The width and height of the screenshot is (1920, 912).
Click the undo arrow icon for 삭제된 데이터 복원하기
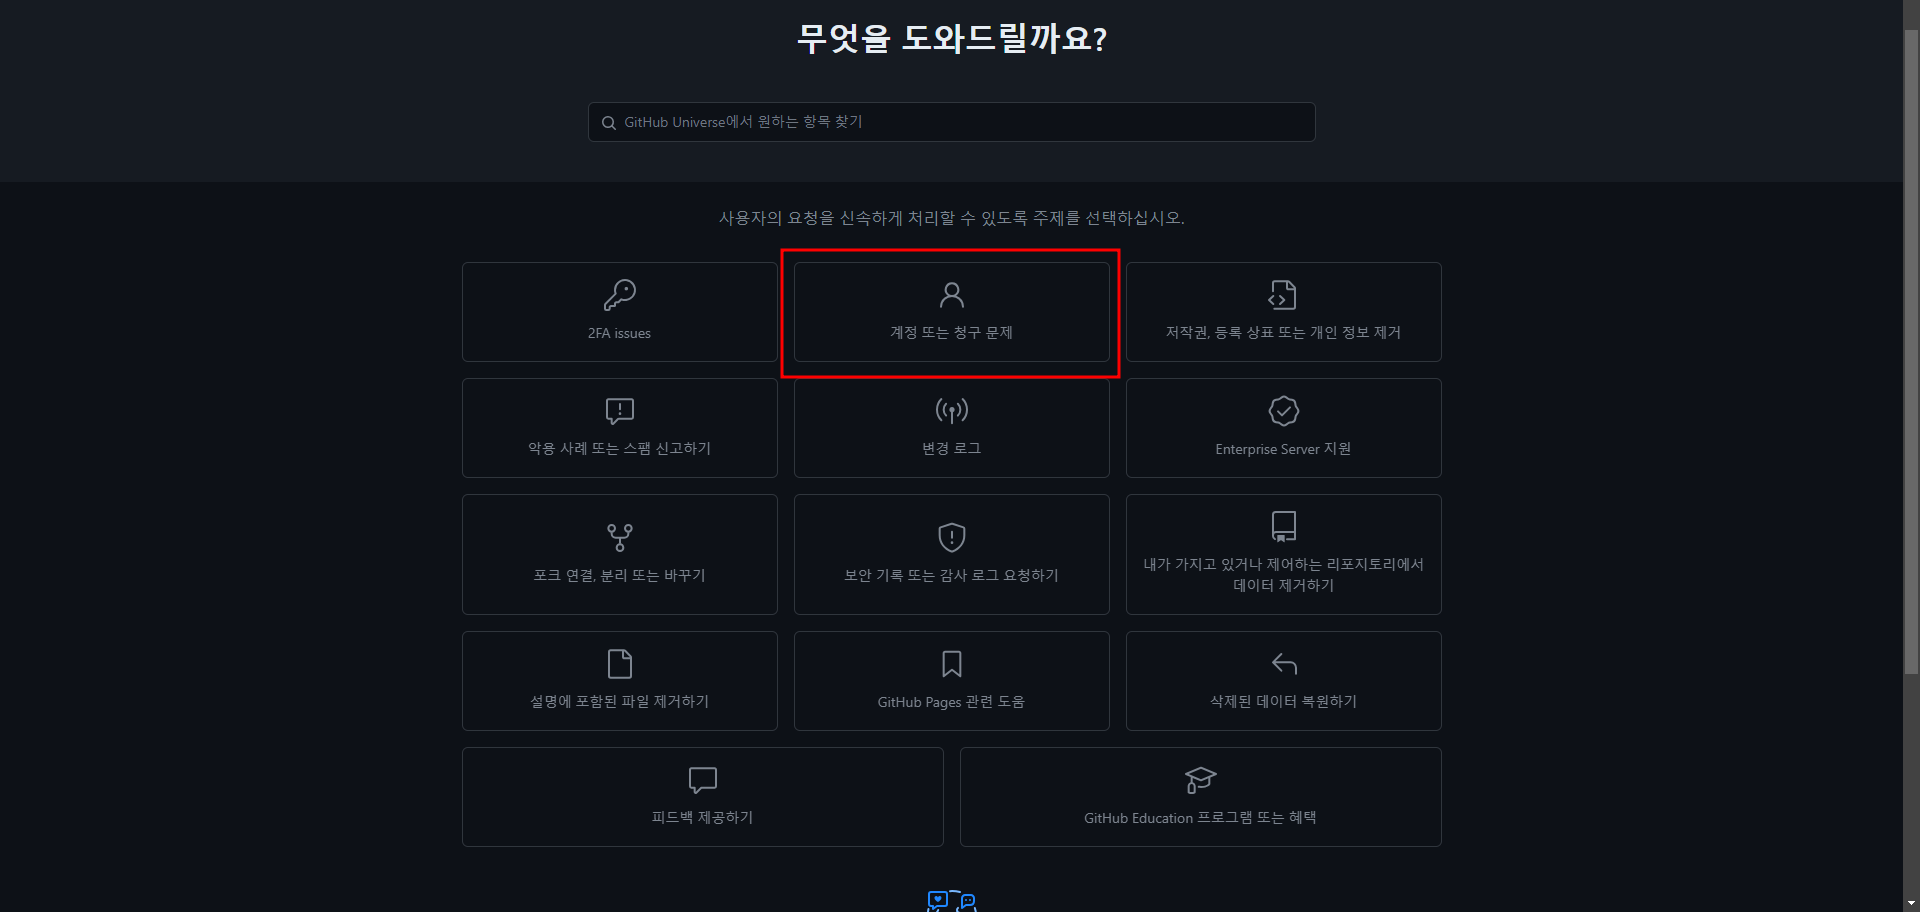(1283, 664)
